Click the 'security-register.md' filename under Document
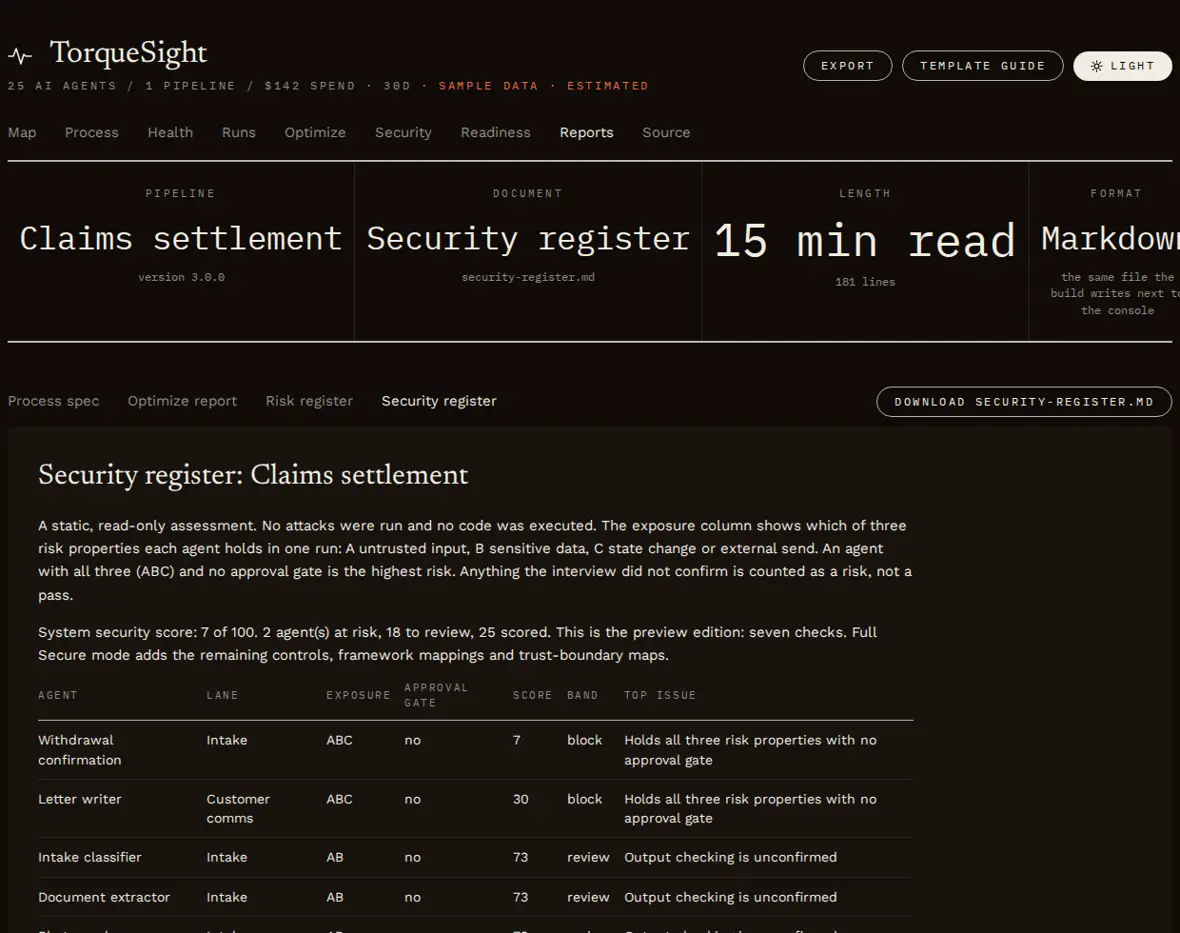Screen dimensions: 1180x933 click(528, 277)
